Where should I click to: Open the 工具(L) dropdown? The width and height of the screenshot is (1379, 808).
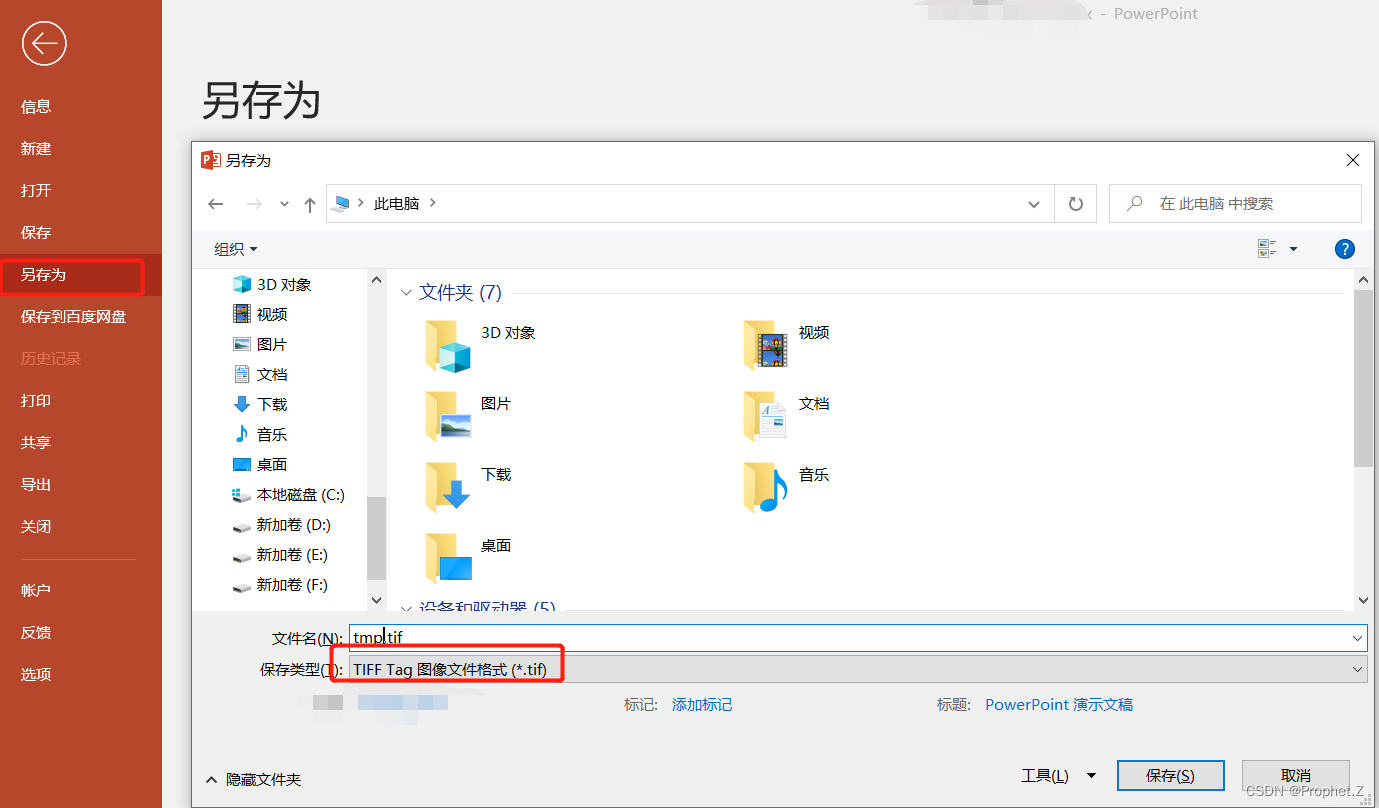point(1059,775)
